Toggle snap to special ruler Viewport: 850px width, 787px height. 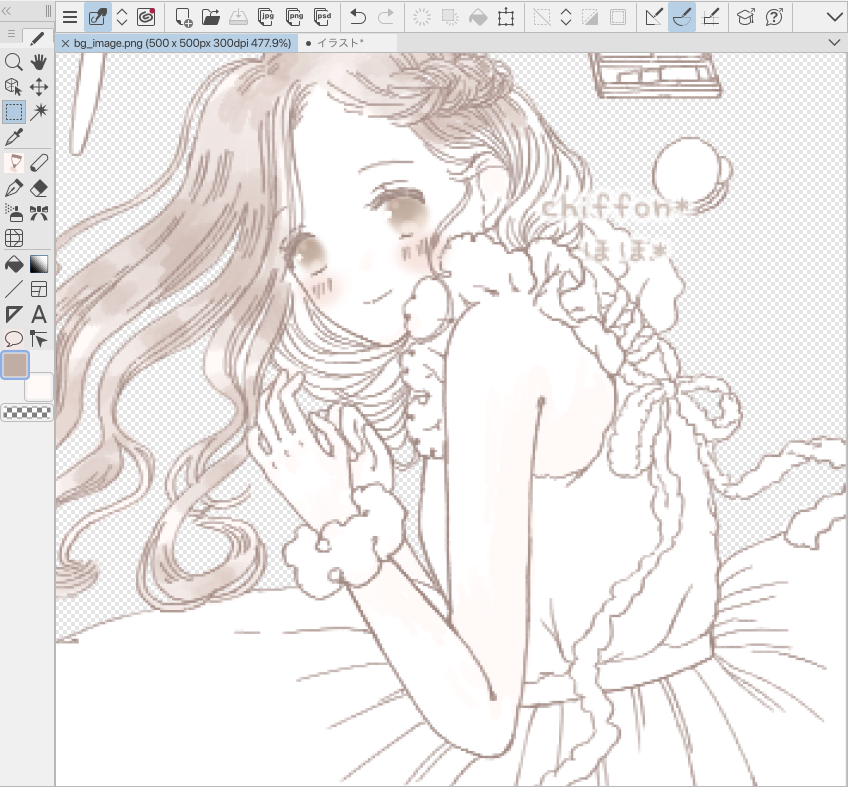pos(682,17)
